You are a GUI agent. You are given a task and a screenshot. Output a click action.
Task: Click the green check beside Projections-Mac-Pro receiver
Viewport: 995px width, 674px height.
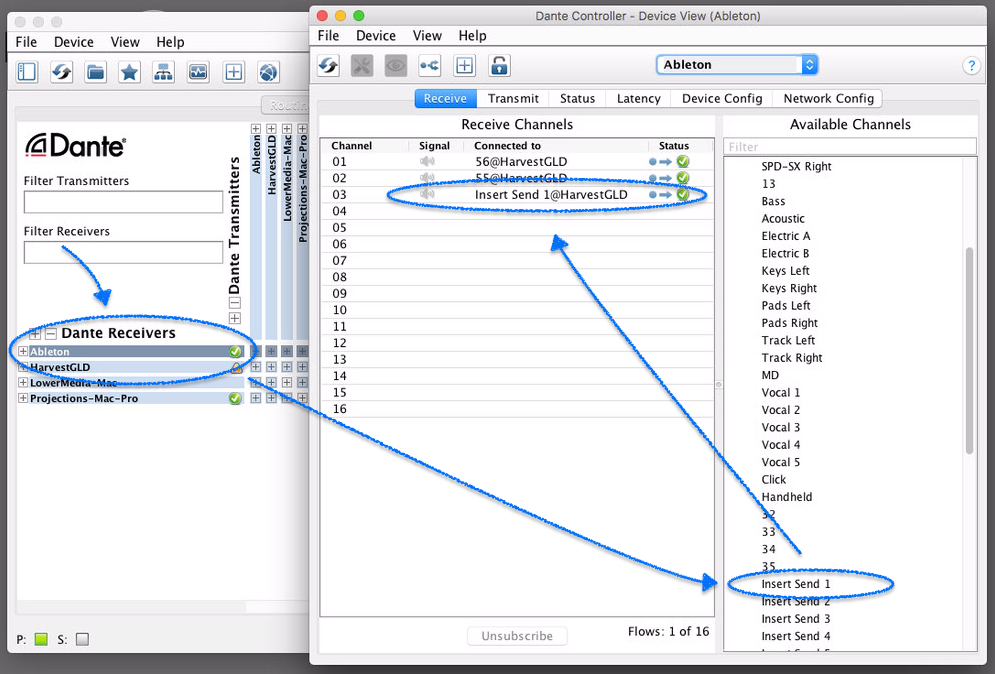[x=235, y=398]
